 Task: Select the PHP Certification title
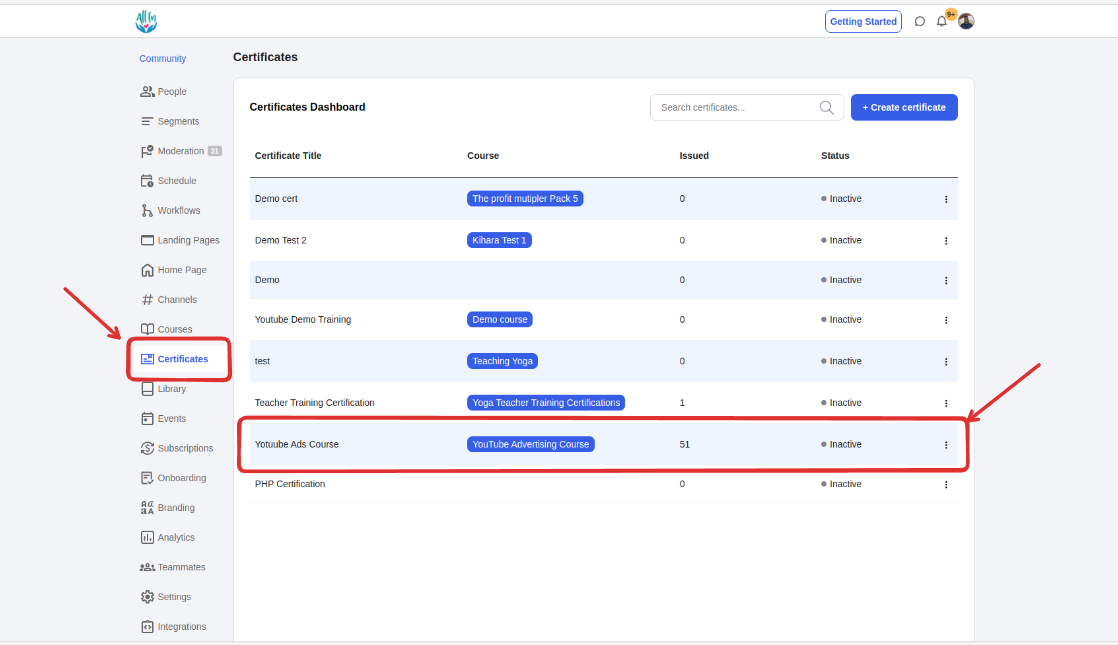tap(289, 484)
